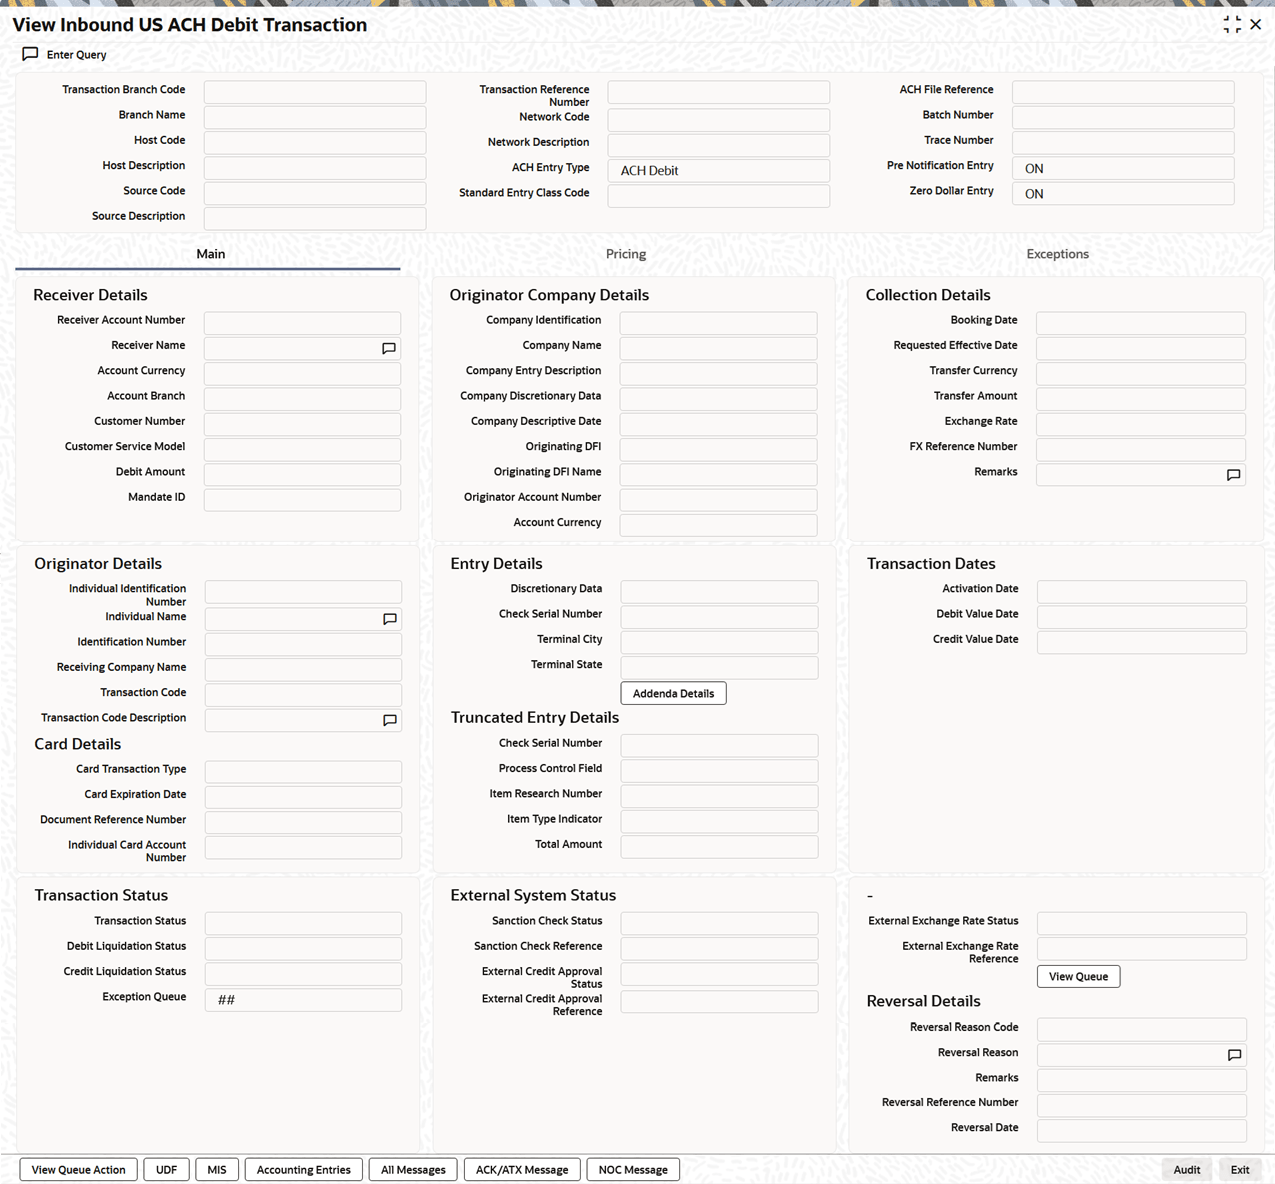
Task: Click the Mandate ID field
Action: coord(302,499)
